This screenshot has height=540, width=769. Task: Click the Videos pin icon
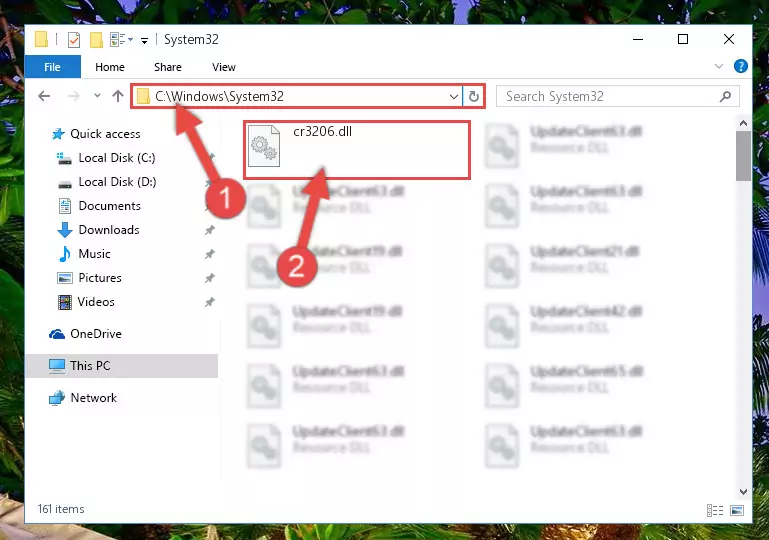coord(210,302)
